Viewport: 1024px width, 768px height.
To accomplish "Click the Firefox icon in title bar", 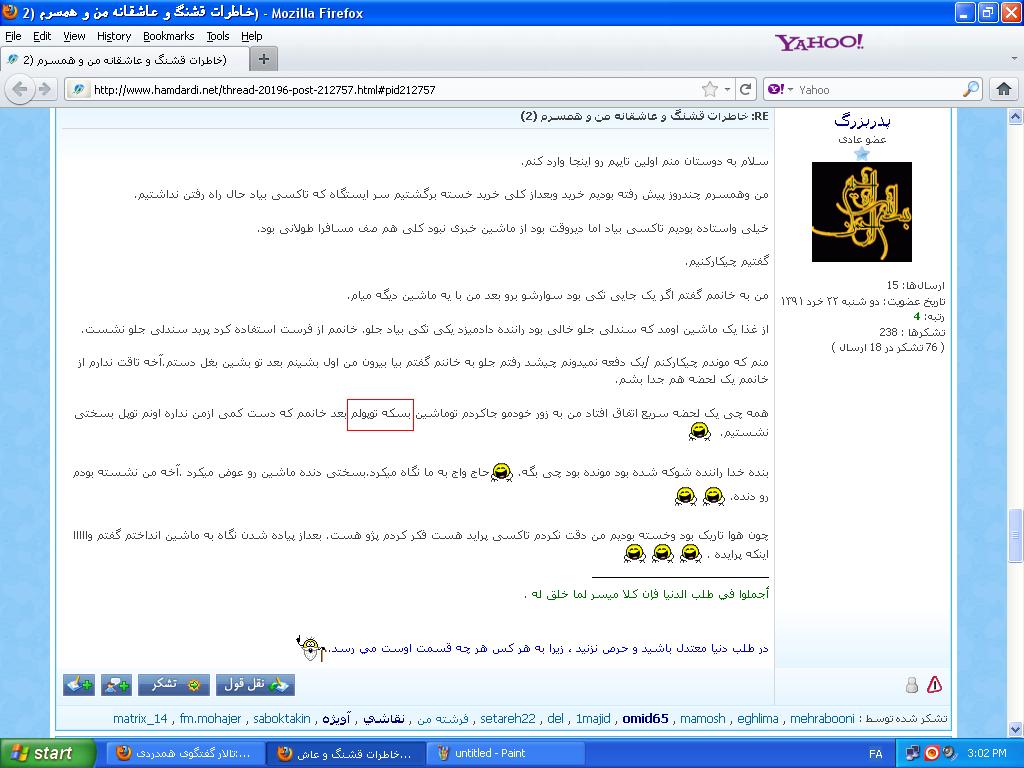I will point(10,12).
